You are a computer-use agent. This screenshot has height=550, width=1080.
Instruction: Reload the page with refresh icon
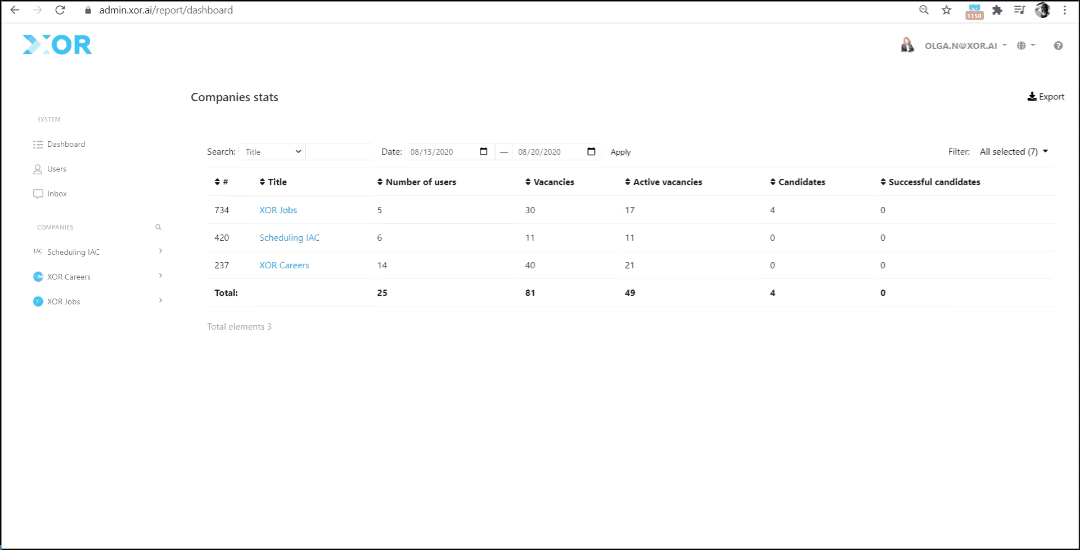click(60, 10)
